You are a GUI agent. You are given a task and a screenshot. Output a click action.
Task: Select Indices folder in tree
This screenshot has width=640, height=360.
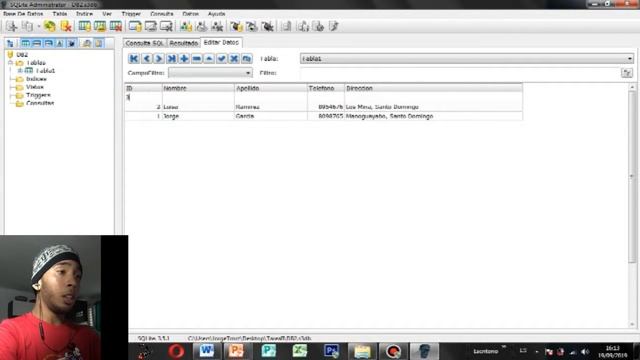click(36, 79)
